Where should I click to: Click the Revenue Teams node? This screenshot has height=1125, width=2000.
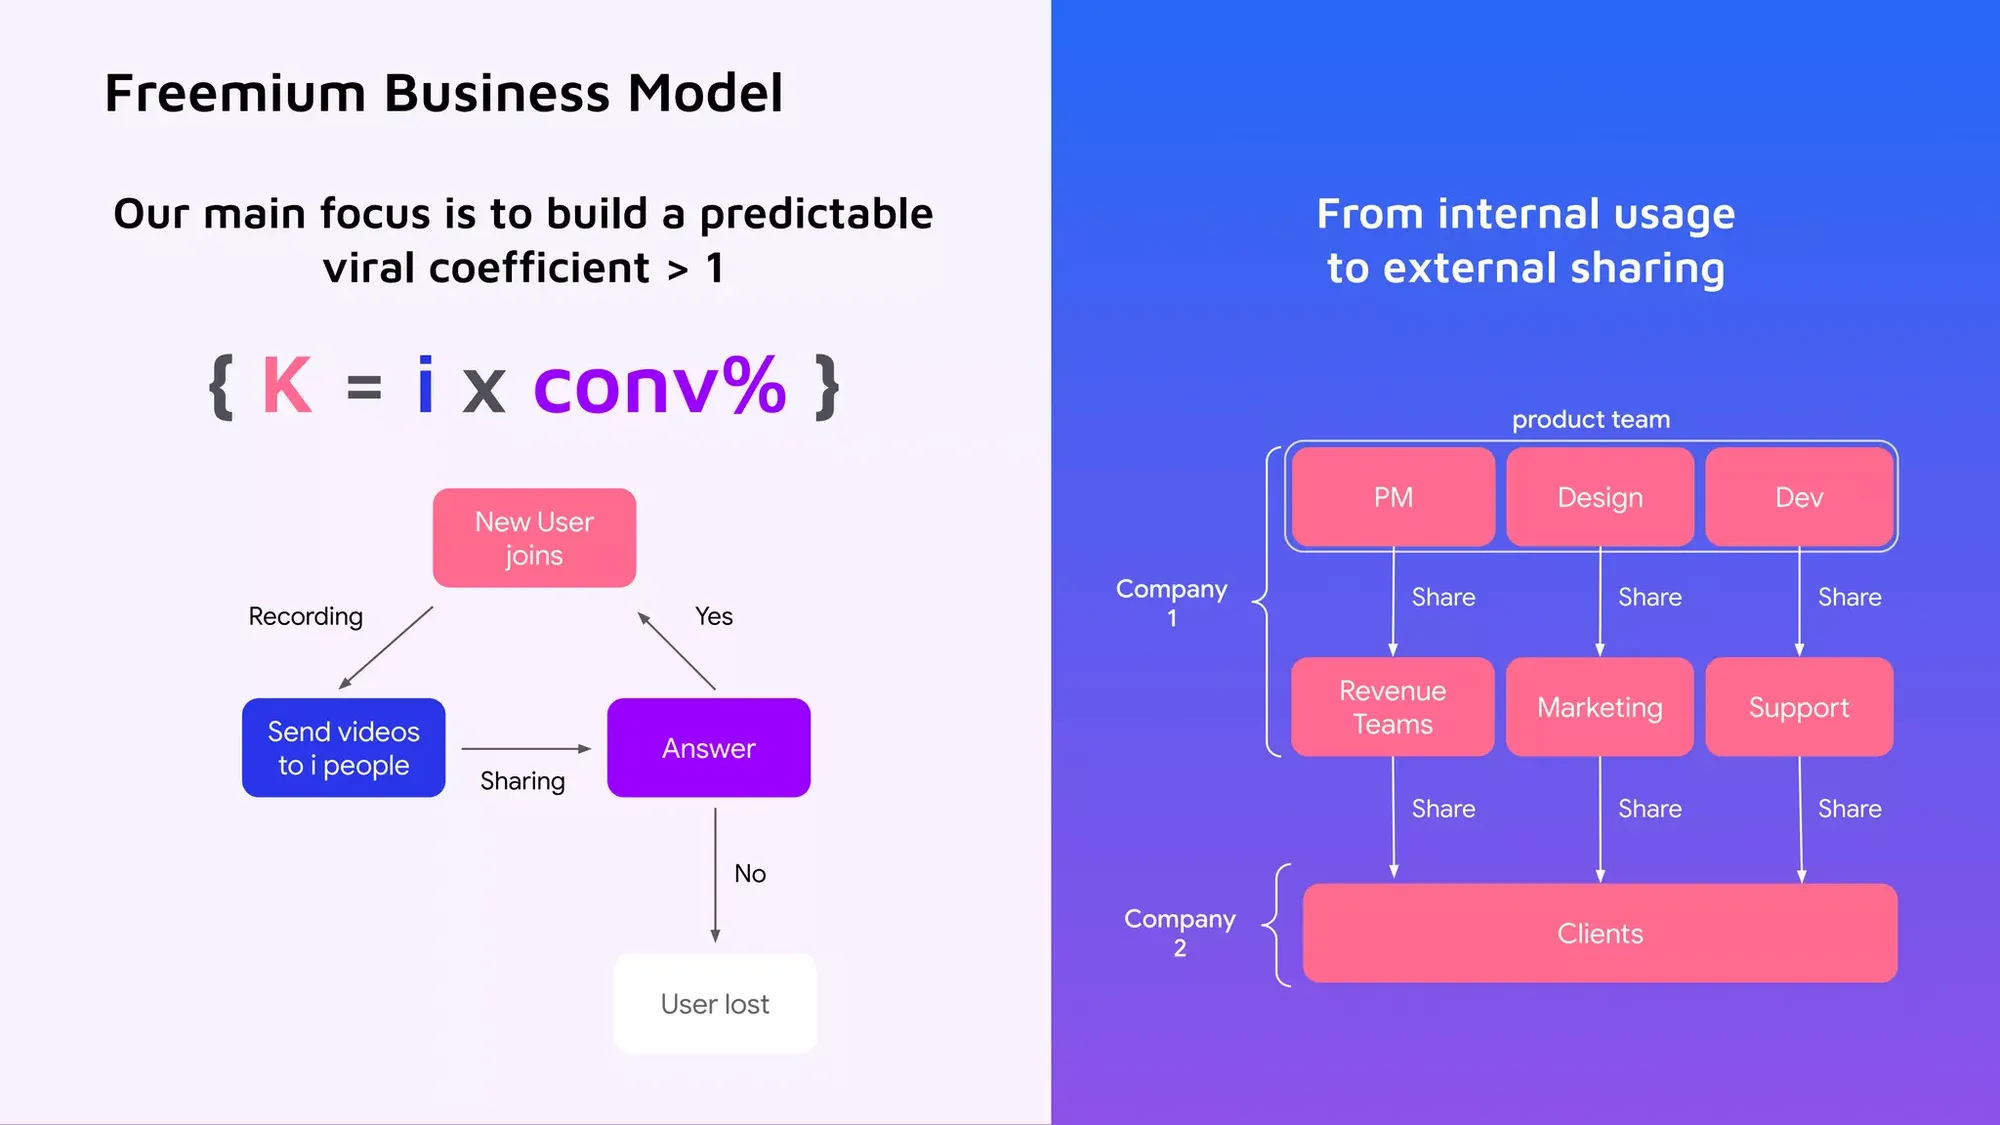[x=1391, y=706]
